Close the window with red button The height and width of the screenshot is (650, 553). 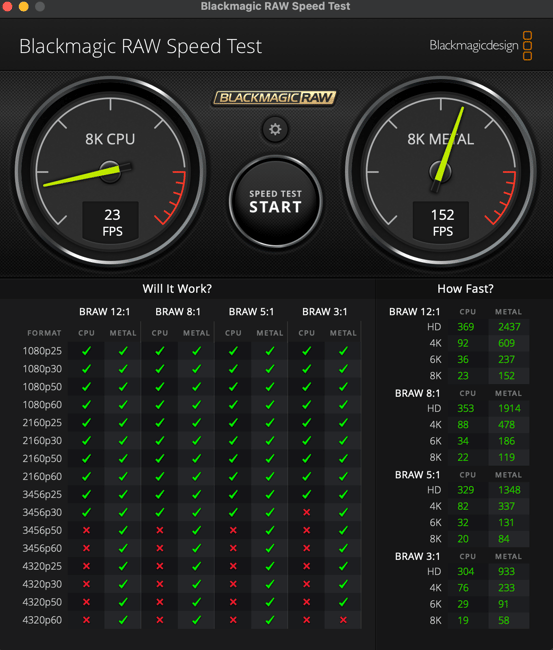coord(7,6)
